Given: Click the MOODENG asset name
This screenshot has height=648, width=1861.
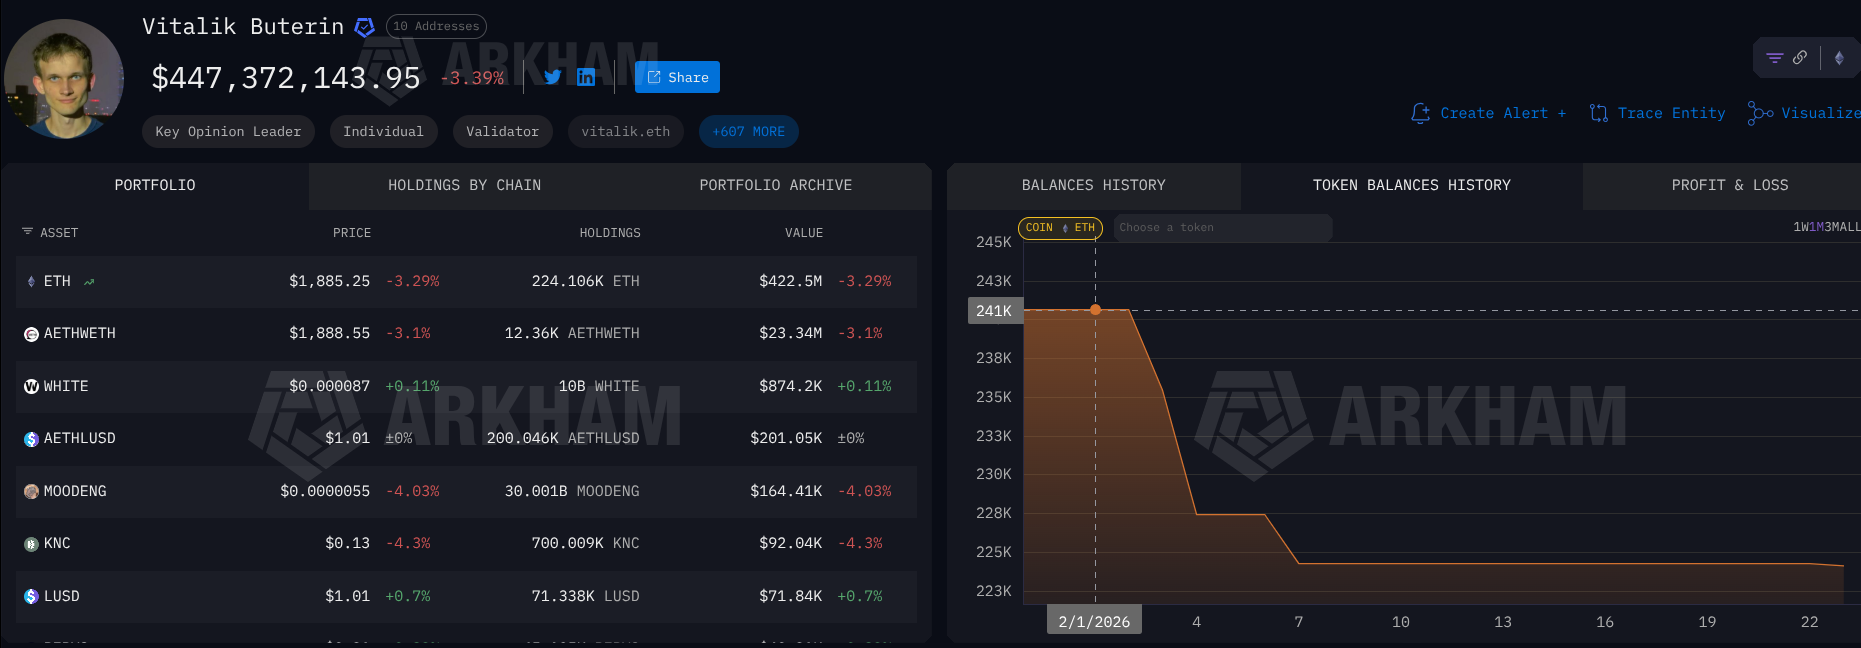Looking at the screenshot, I should tap(75, 491).
